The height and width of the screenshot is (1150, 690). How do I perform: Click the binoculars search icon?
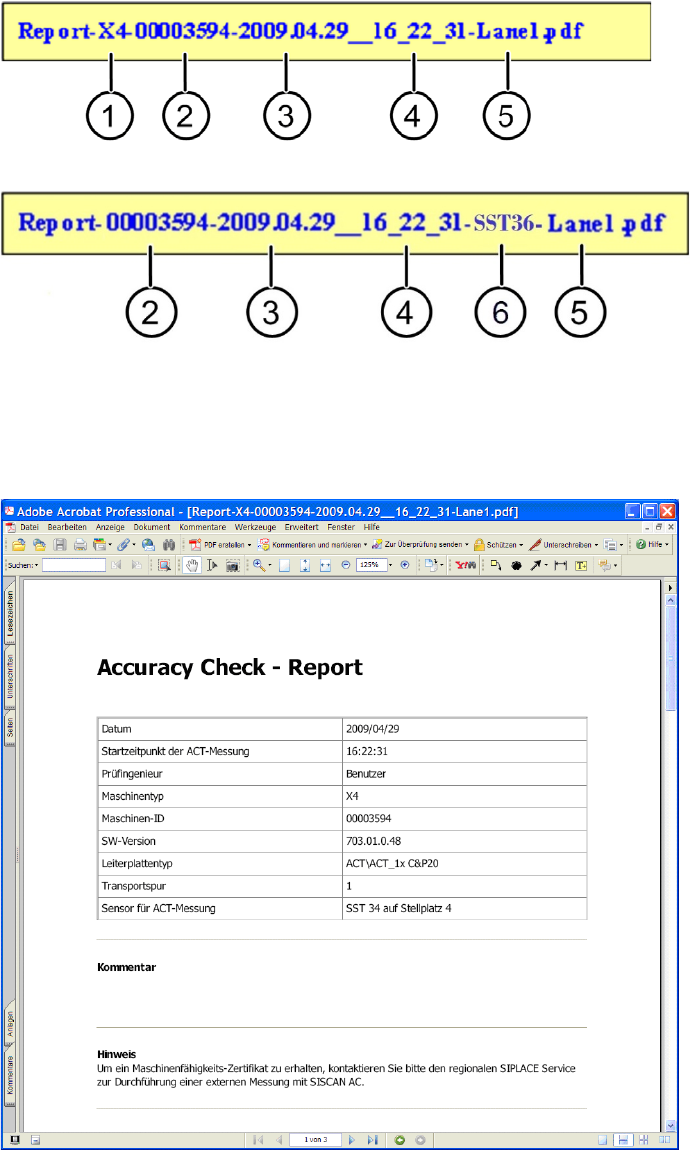(169, 545)
